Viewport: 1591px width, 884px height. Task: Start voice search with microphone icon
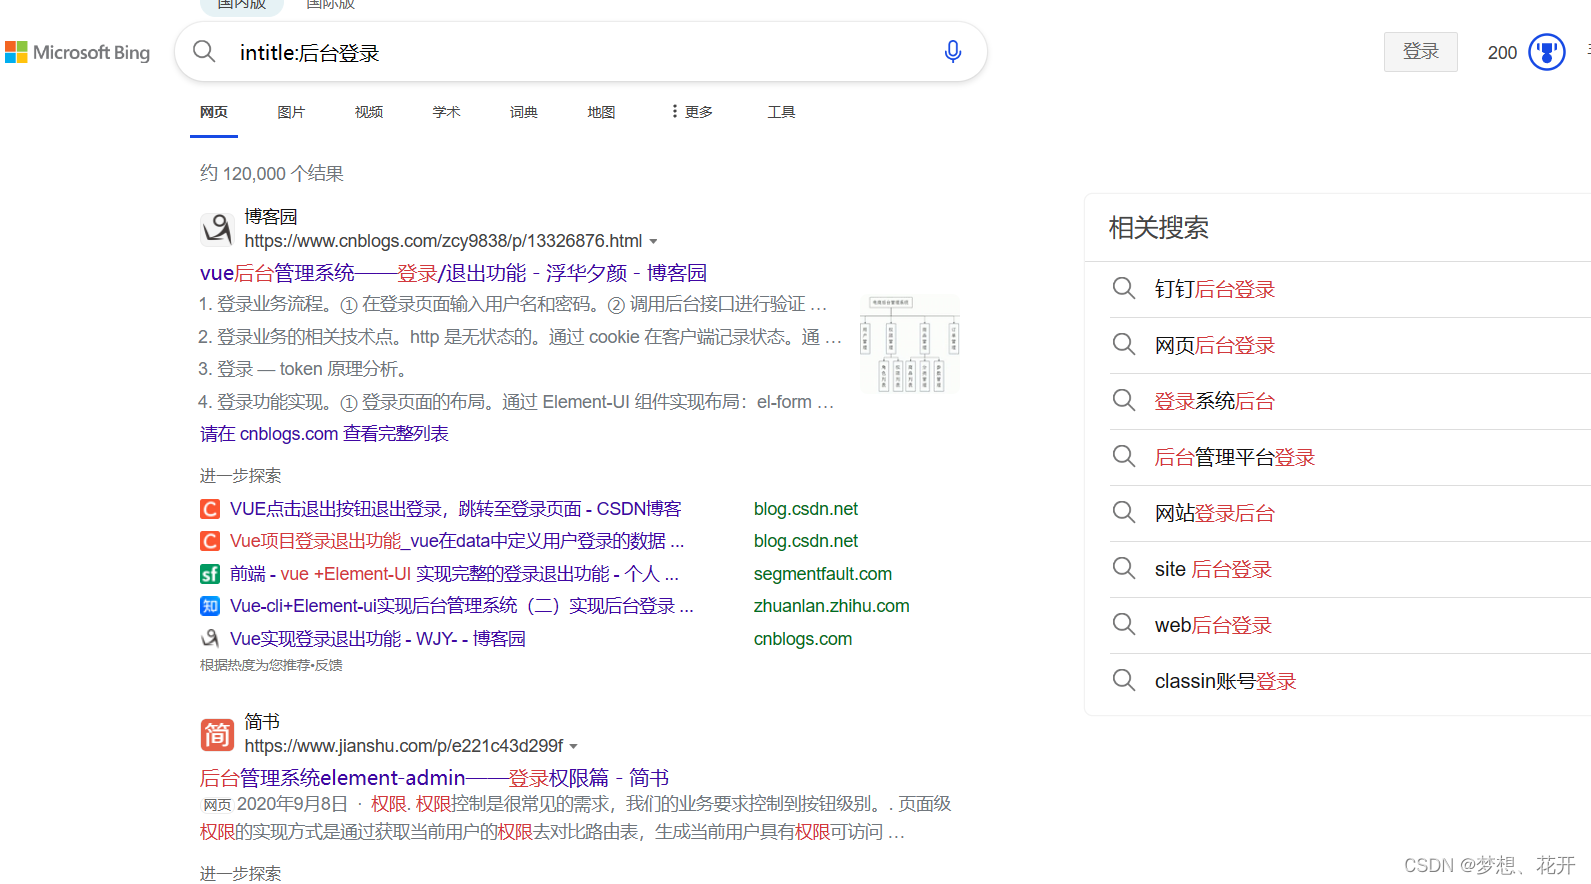(953, 52)
